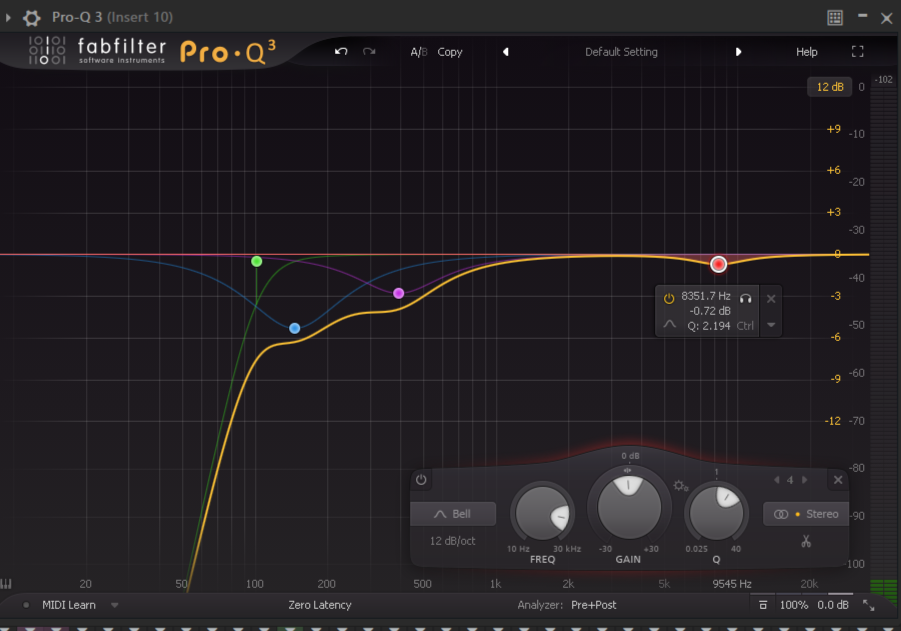Click the 0.0 dB output gain
Screen dimensions: 901x631
(833, 605)
